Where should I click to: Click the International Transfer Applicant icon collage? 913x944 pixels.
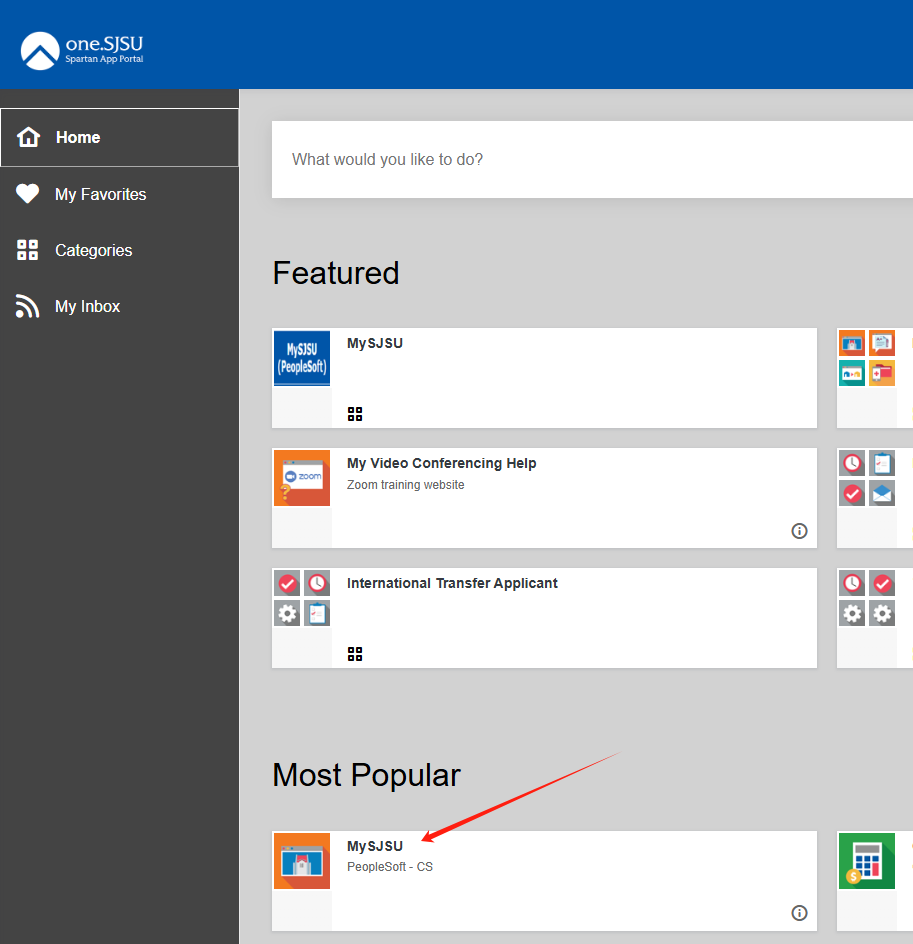[x=302, y=598]
